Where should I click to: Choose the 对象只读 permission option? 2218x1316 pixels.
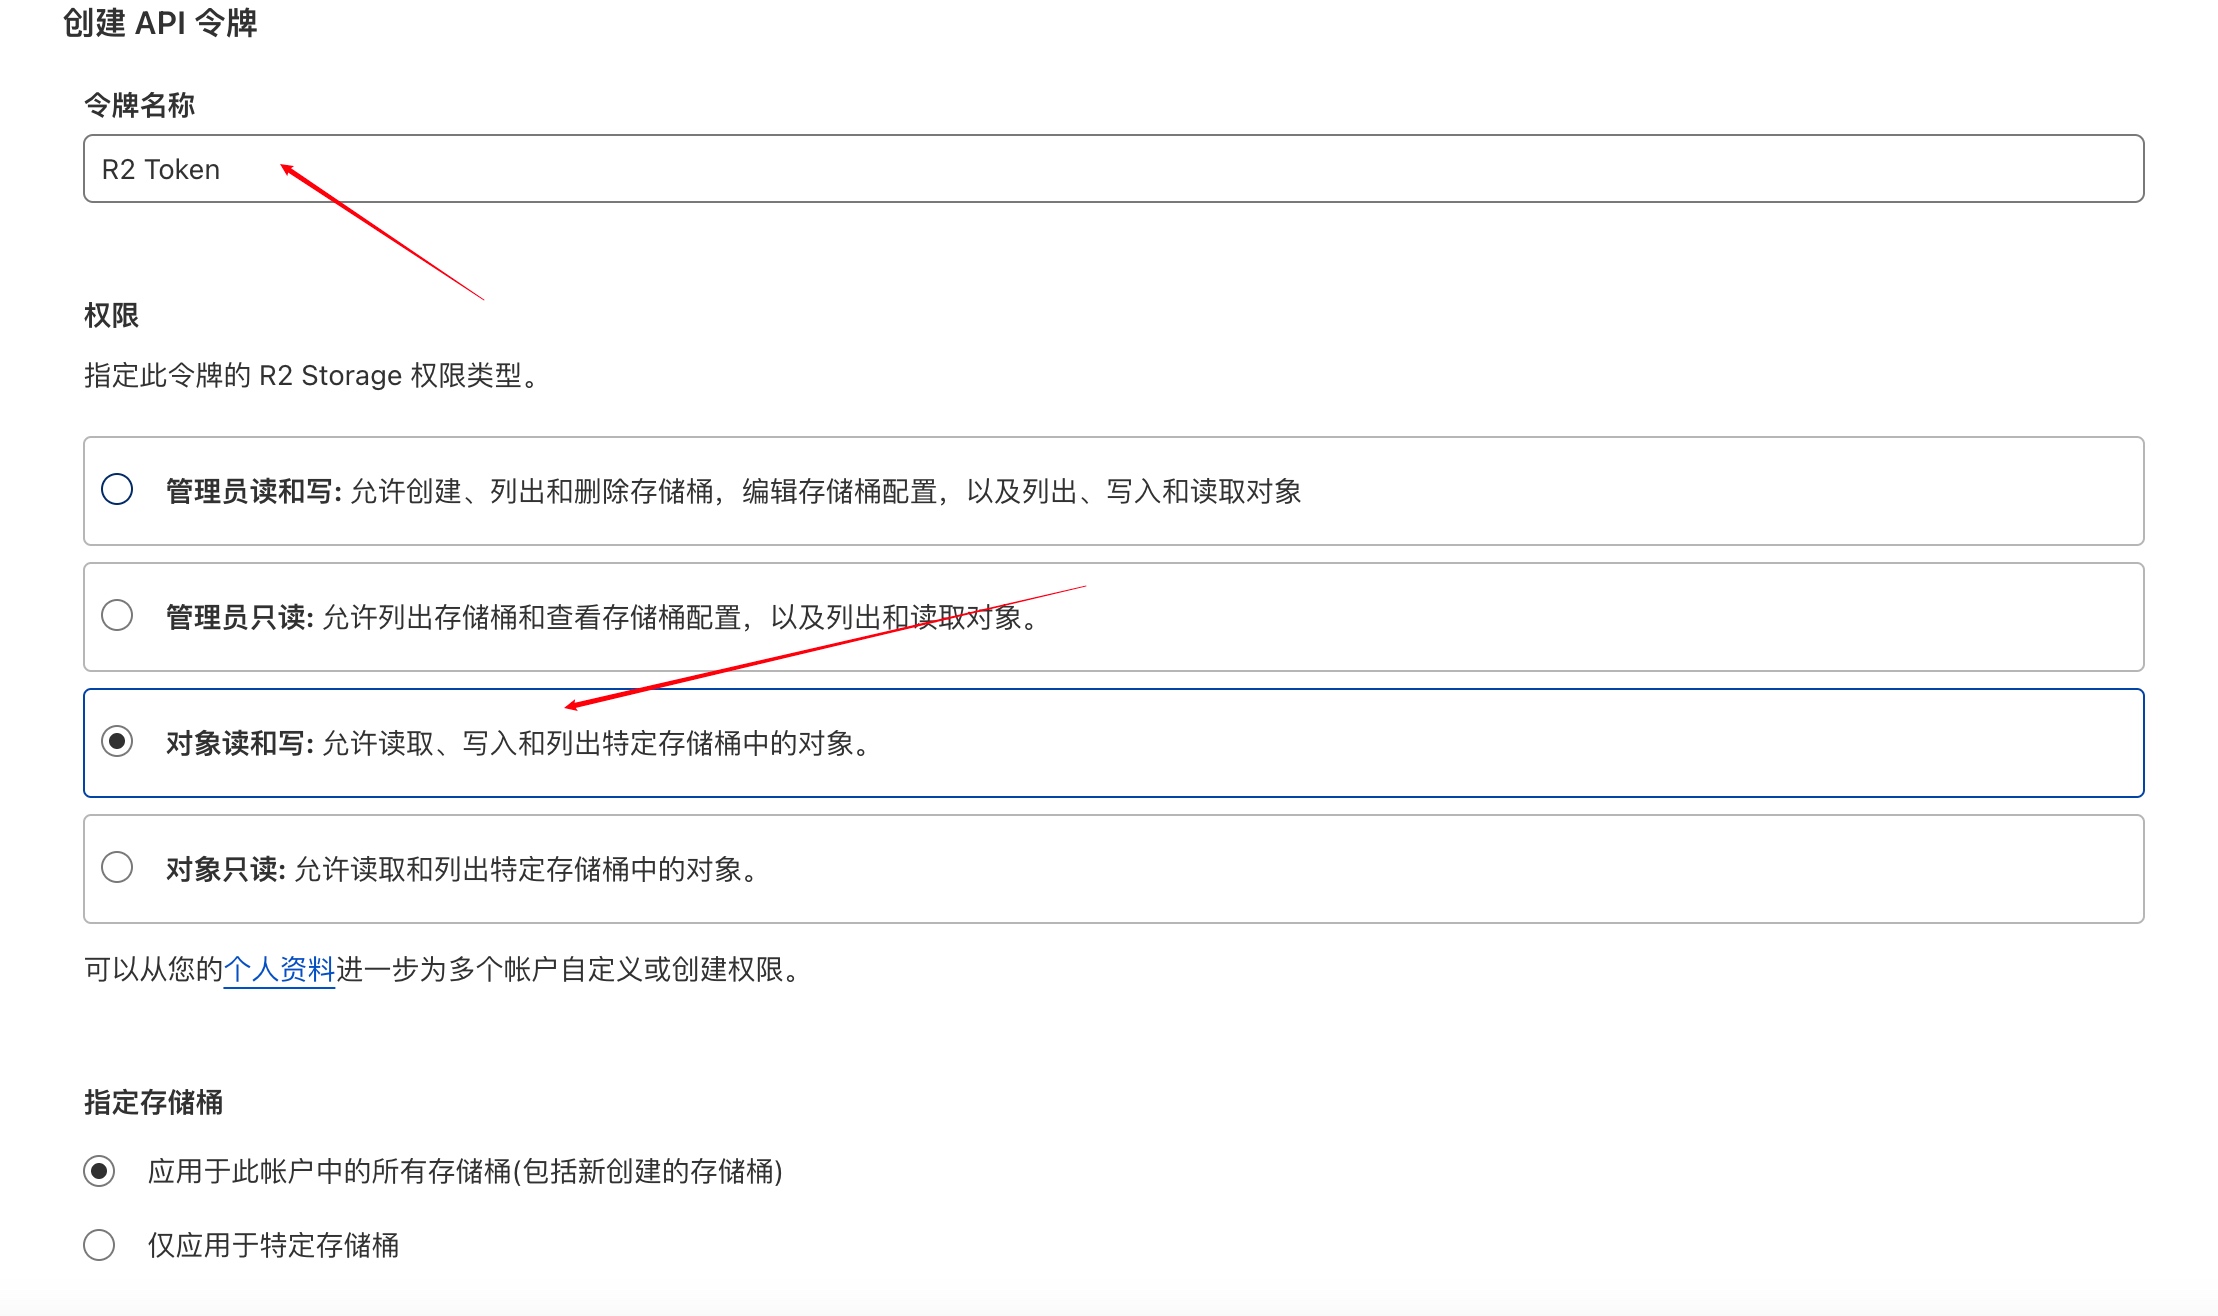(x=118, y=869)
